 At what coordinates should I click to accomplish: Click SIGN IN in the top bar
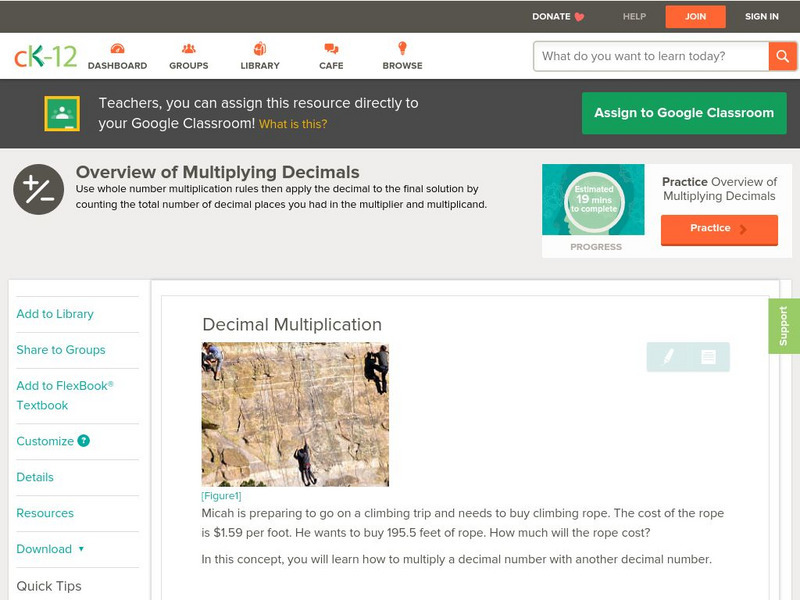(761, 16)
